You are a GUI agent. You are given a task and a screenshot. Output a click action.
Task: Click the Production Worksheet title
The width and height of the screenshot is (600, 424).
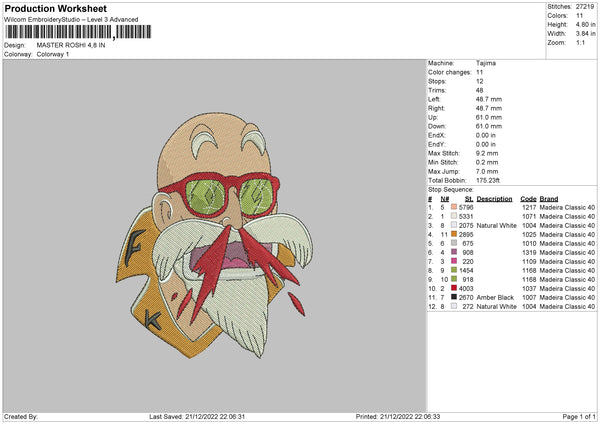(x=55, y=8)
